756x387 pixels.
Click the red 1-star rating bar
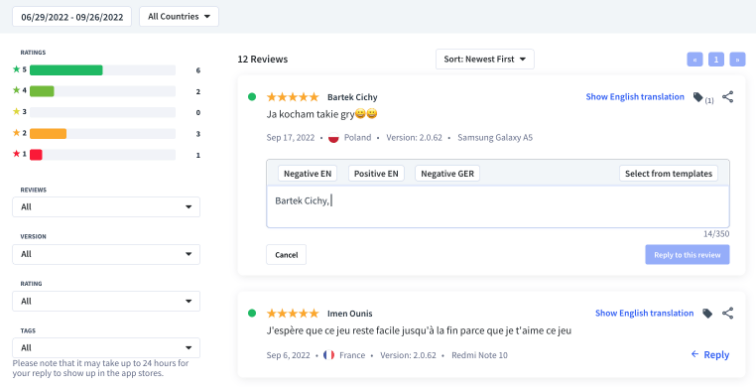click(x=36, y=155)
